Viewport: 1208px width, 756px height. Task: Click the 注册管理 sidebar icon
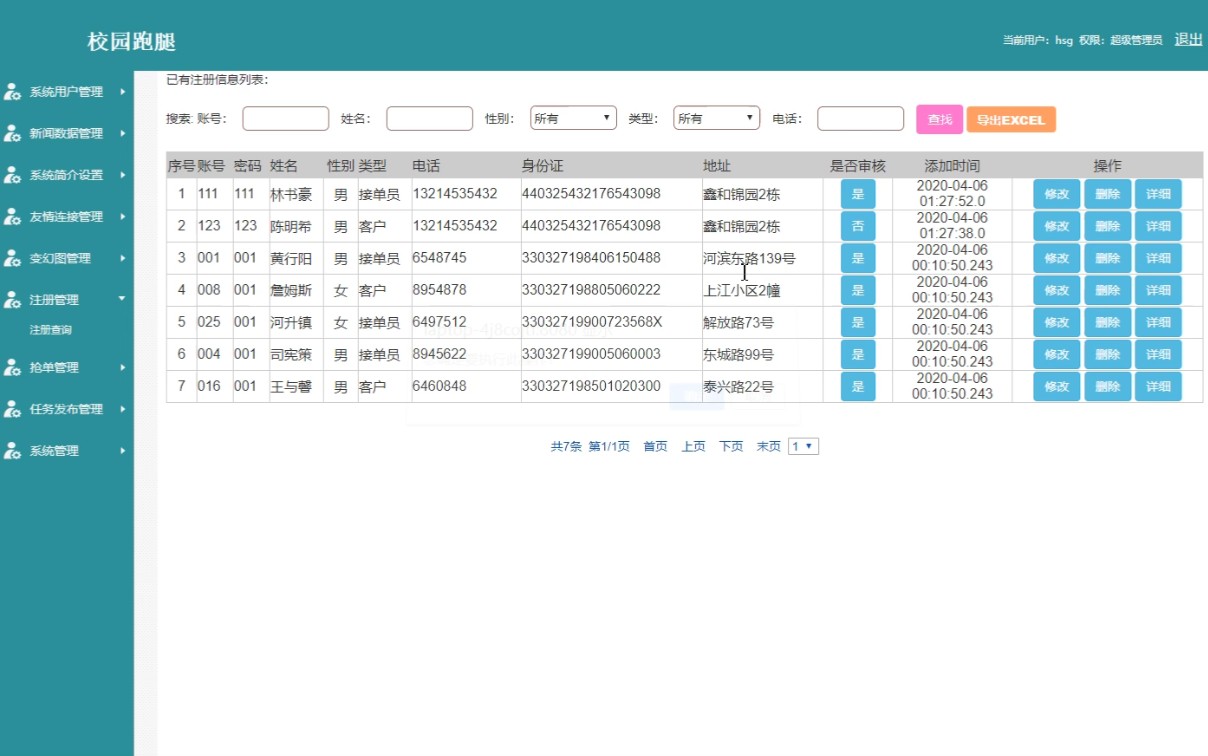click(13, 299)
